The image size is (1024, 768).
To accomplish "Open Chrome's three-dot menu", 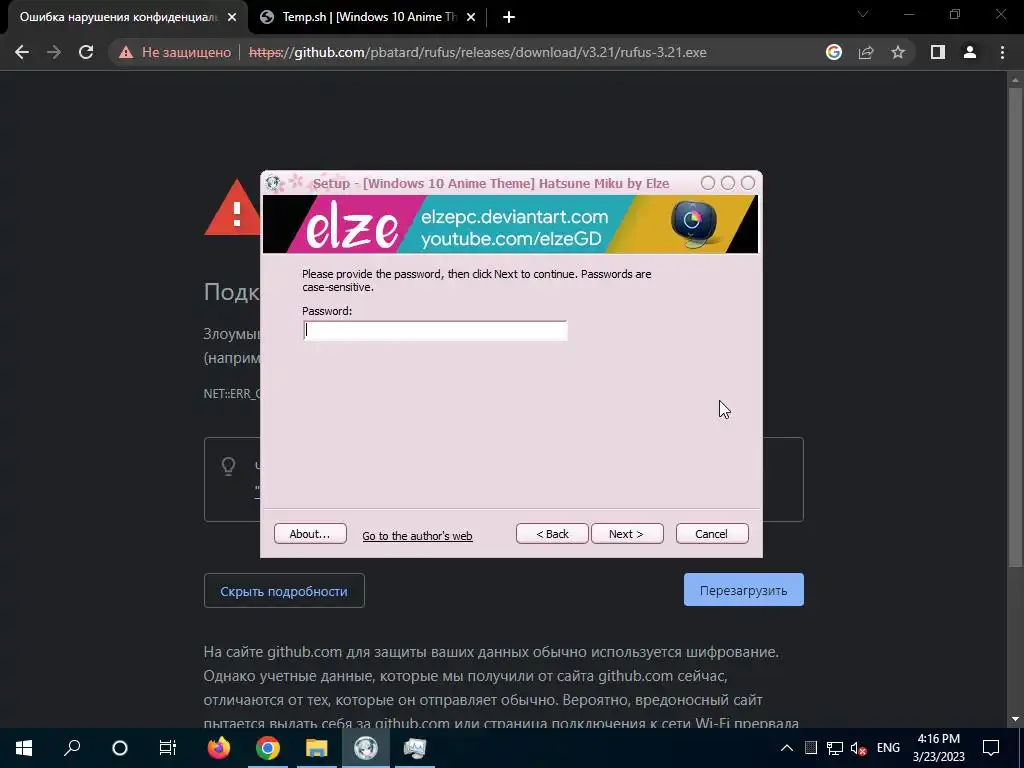I will click(x=1002, y=52).
